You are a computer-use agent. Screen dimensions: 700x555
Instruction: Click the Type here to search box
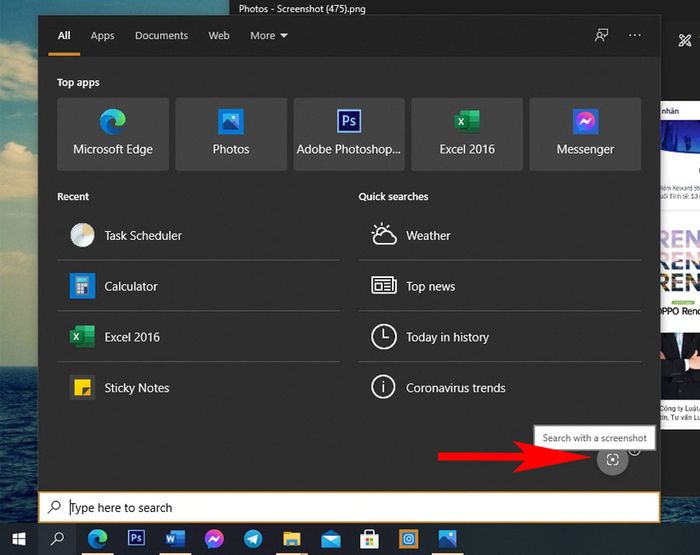[x=349, y=507]
